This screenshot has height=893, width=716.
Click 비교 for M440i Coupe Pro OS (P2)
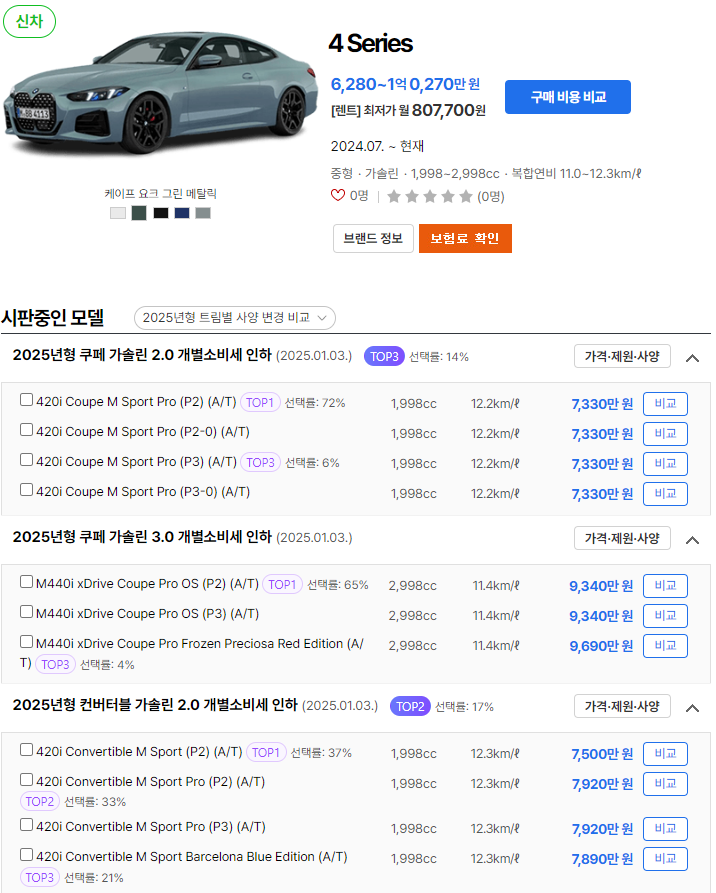(x=665, y=585)
